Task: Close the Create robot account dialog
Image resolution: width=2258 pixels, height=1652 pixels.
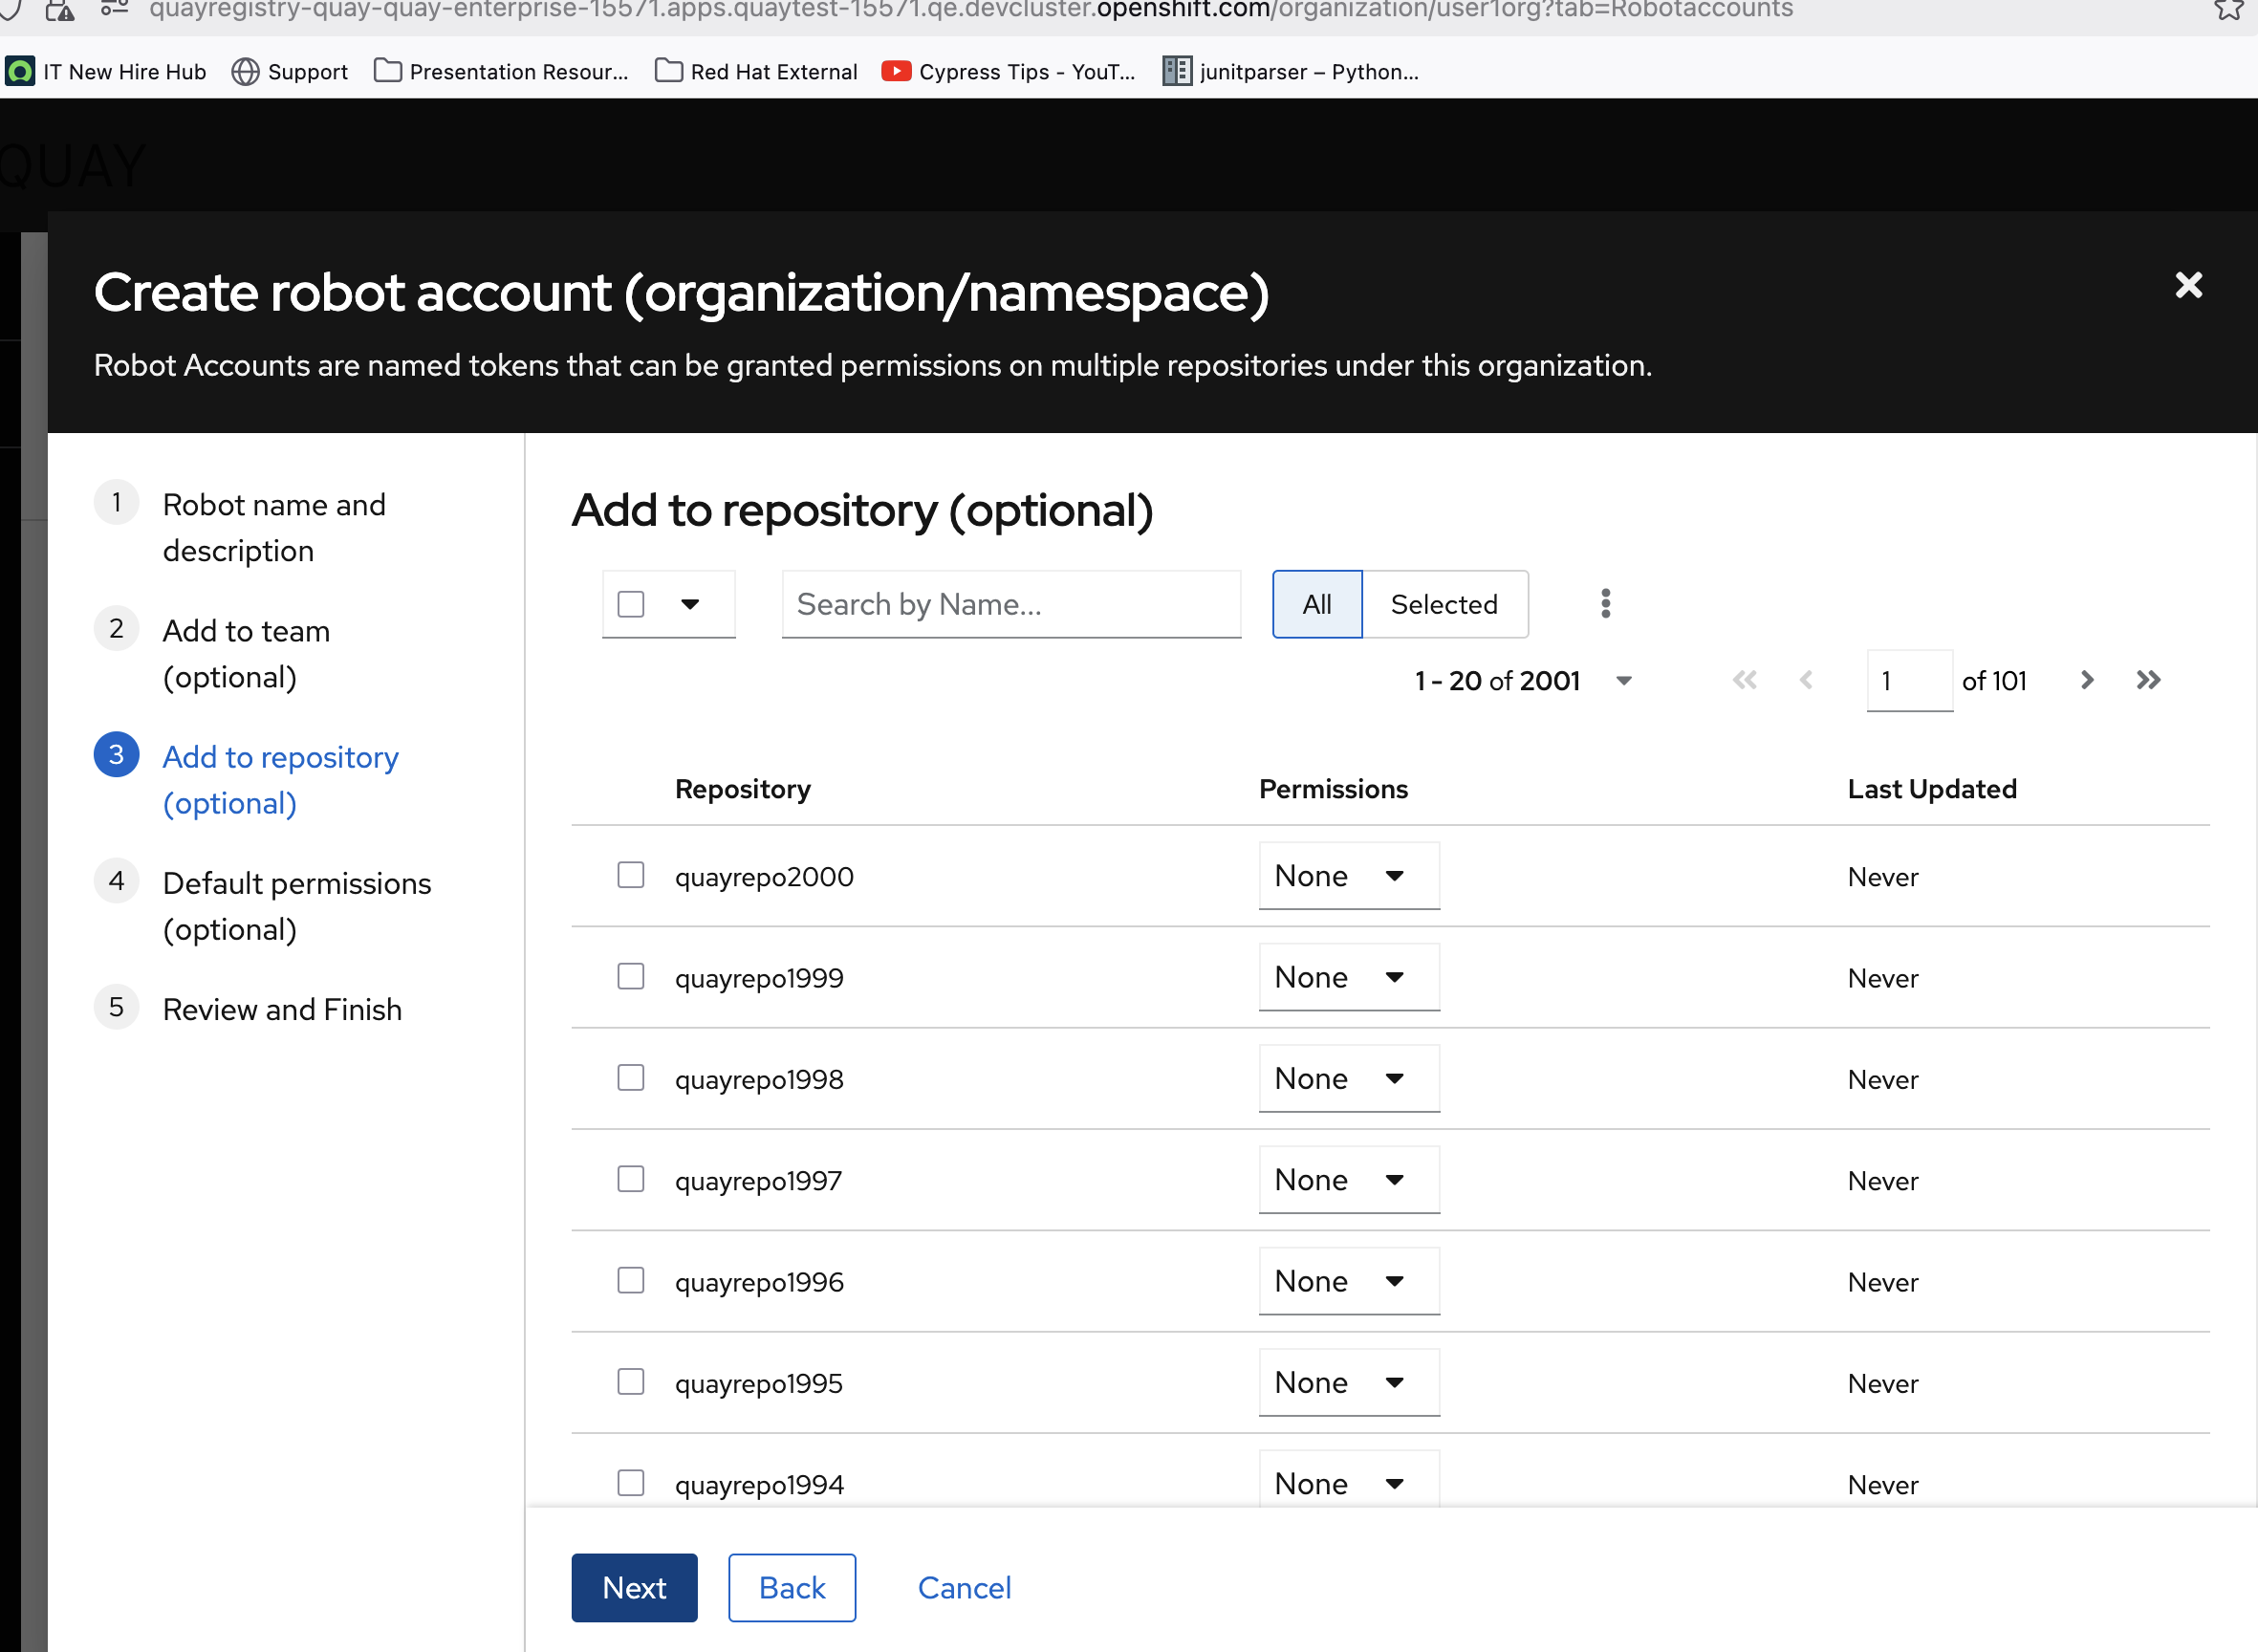Action: coord(2188,286)
